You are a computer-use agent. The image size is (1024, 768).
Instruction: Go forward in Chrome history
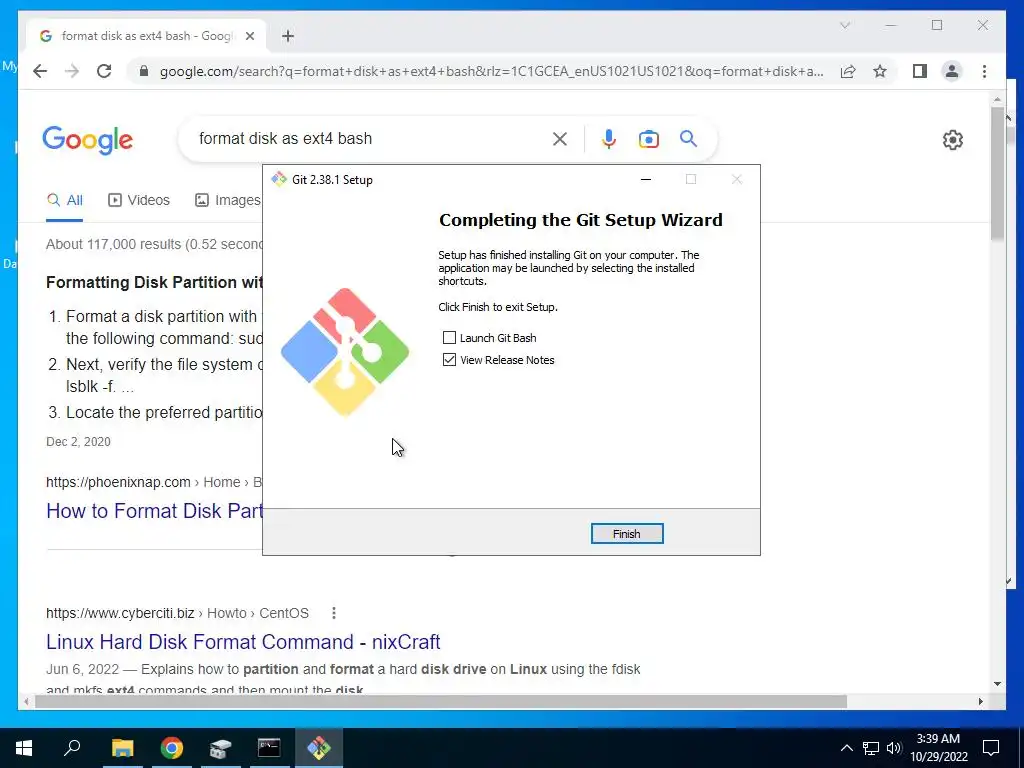tap(72, 71)
